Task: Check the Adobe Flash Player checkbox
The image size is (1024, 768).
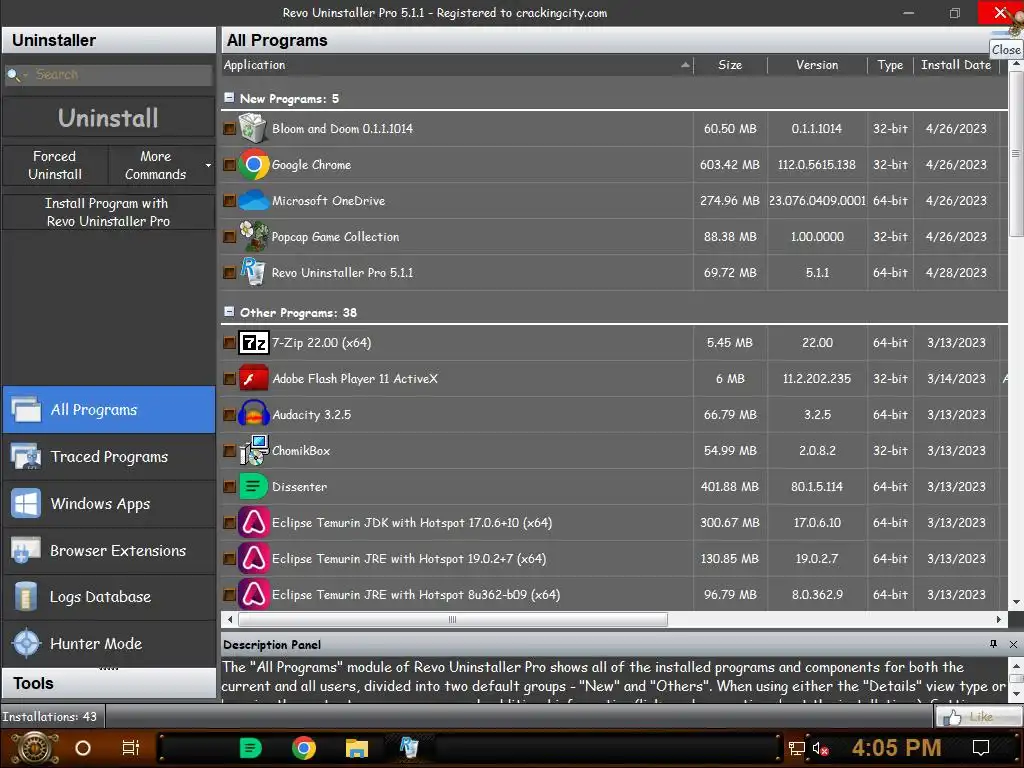Action: (229, 378)
